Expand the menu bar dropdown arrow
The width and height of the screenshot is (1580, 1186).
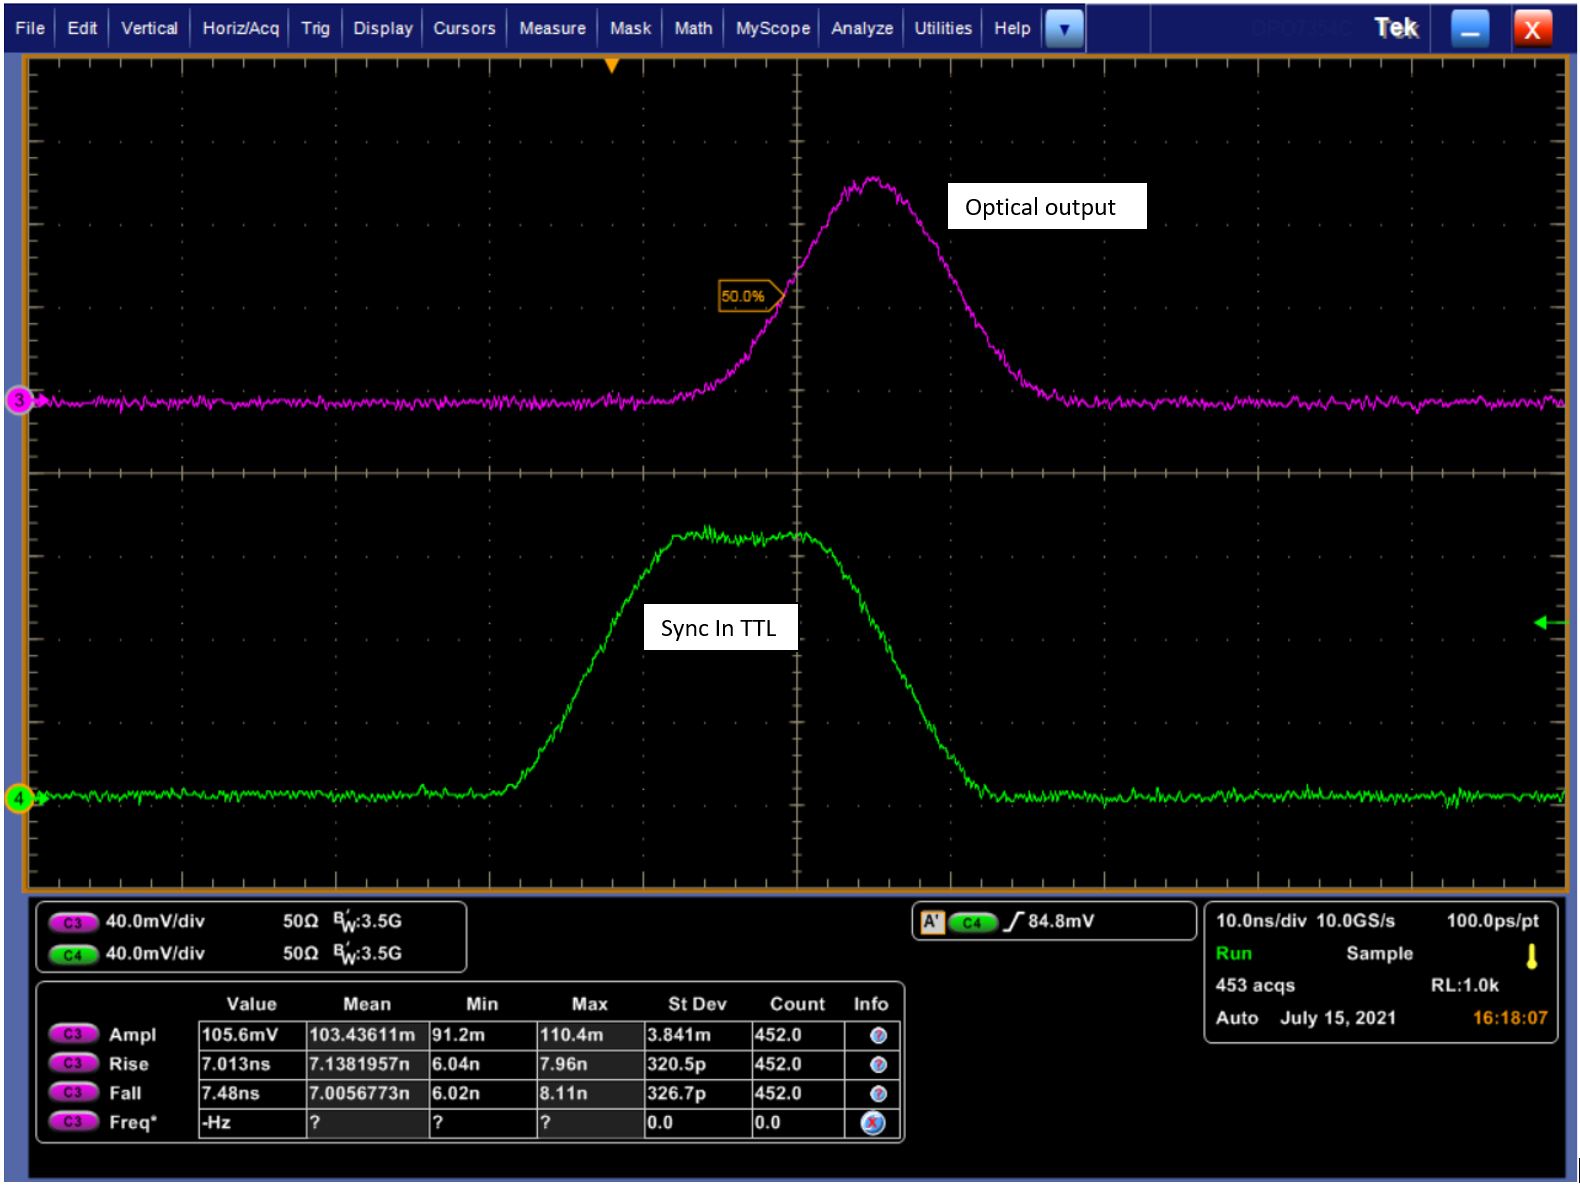[x=1064, y=29]
